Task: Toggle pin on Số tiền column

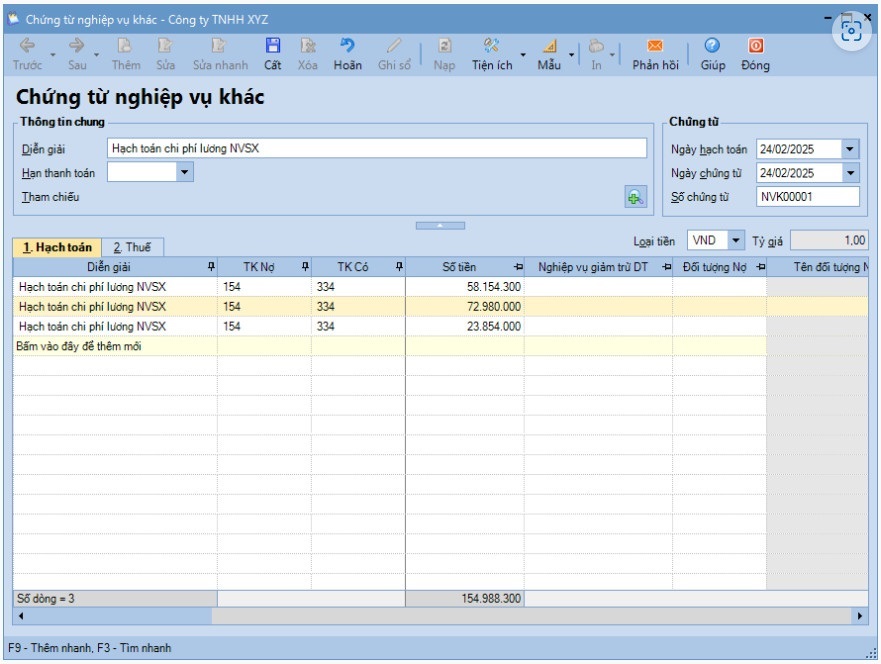Action: (517, 267)
